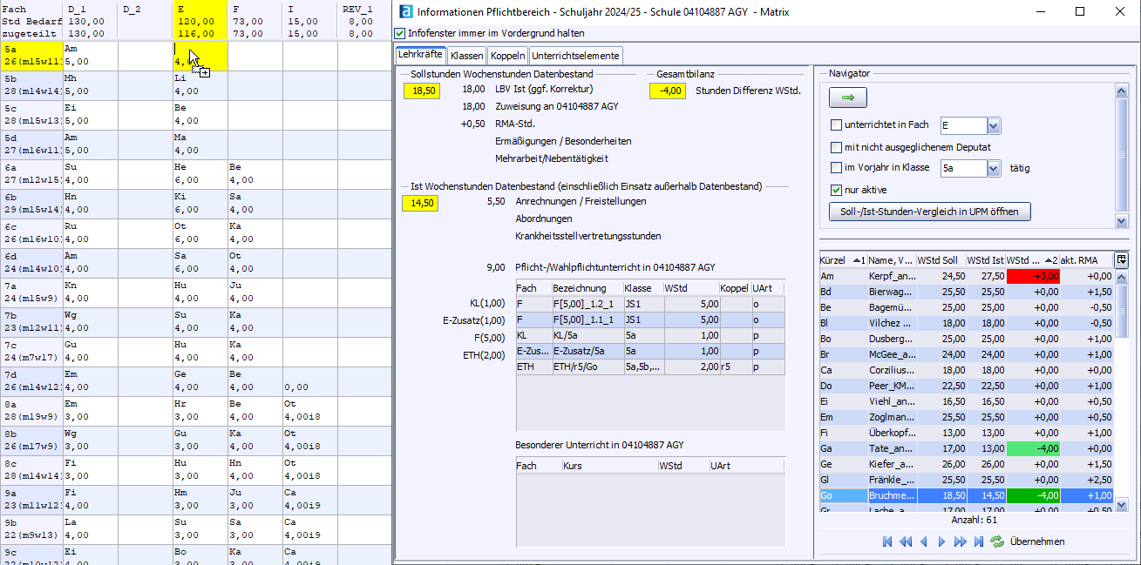Jump to first record in teacher list
1141x565 pixels.
point(887,542)
